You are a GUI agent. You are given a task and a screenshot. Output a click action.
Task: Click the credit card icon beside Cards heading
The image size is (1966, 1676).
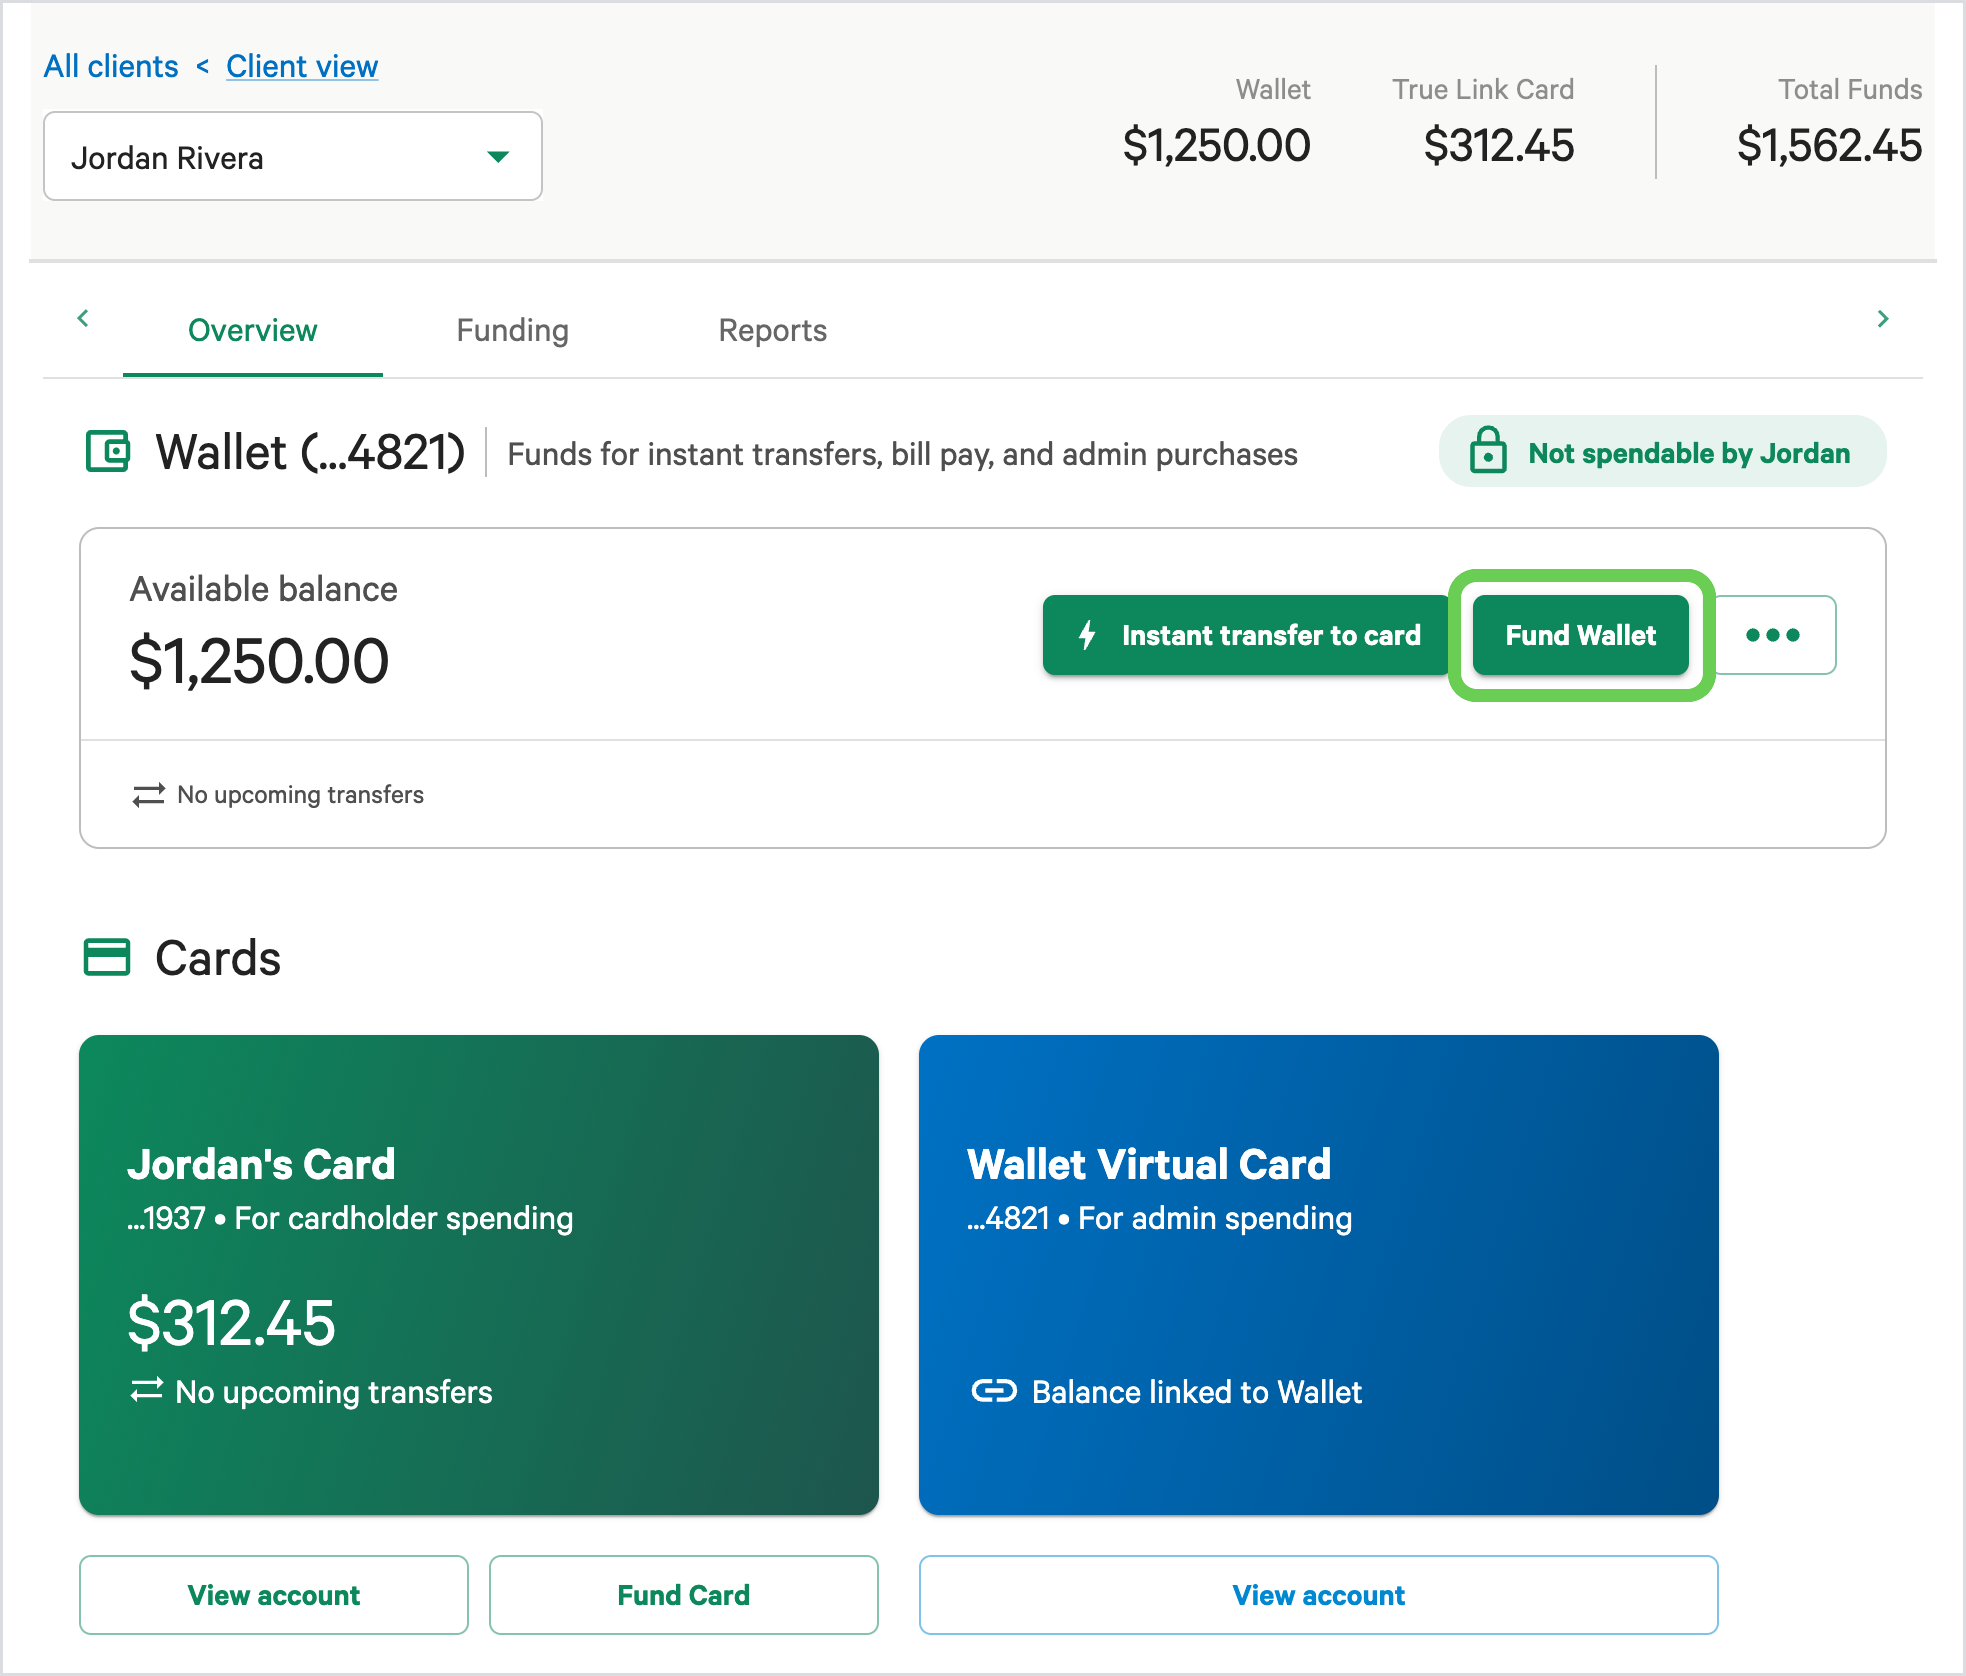click(107, 957)
